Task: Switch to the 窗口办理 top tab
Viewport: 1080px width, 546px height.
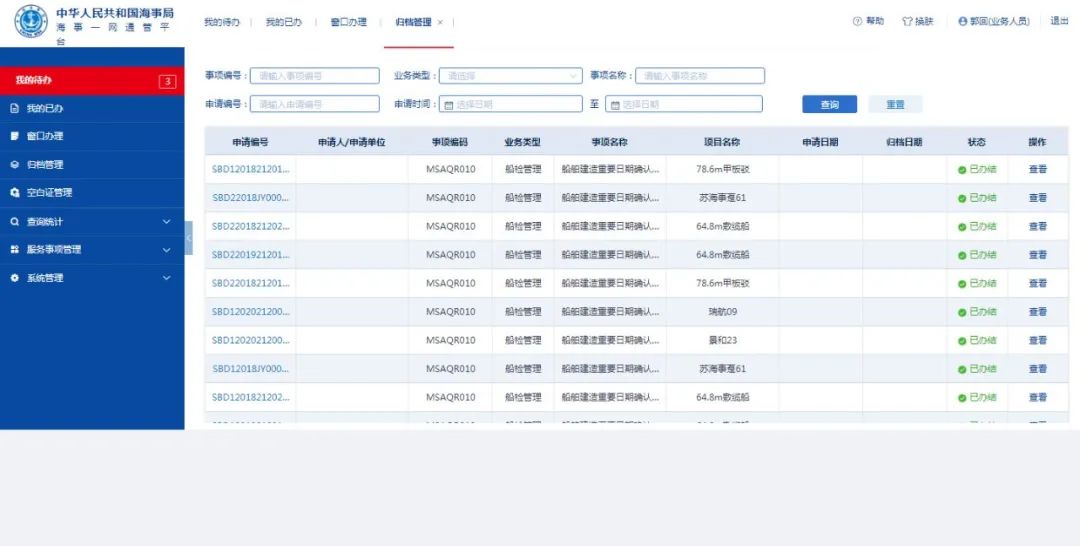Action: pos(348,22)
